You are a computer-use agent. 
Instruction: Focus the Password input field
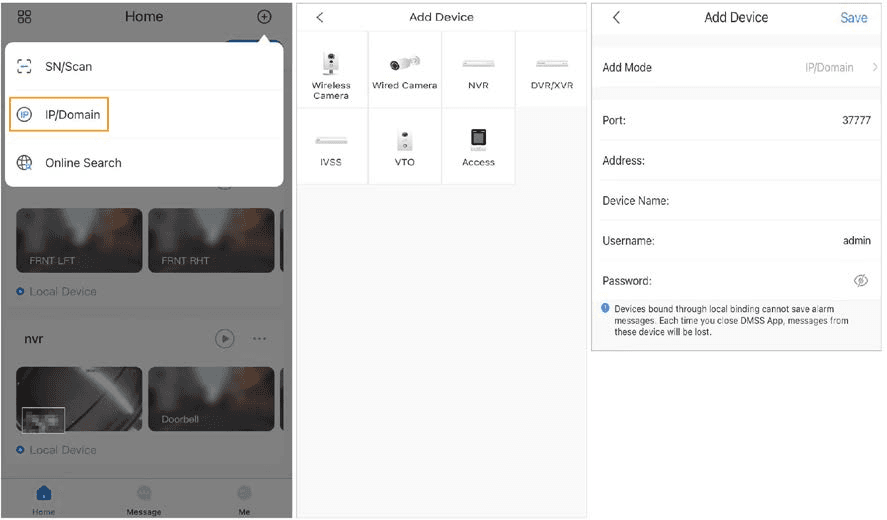click(737, 281)
